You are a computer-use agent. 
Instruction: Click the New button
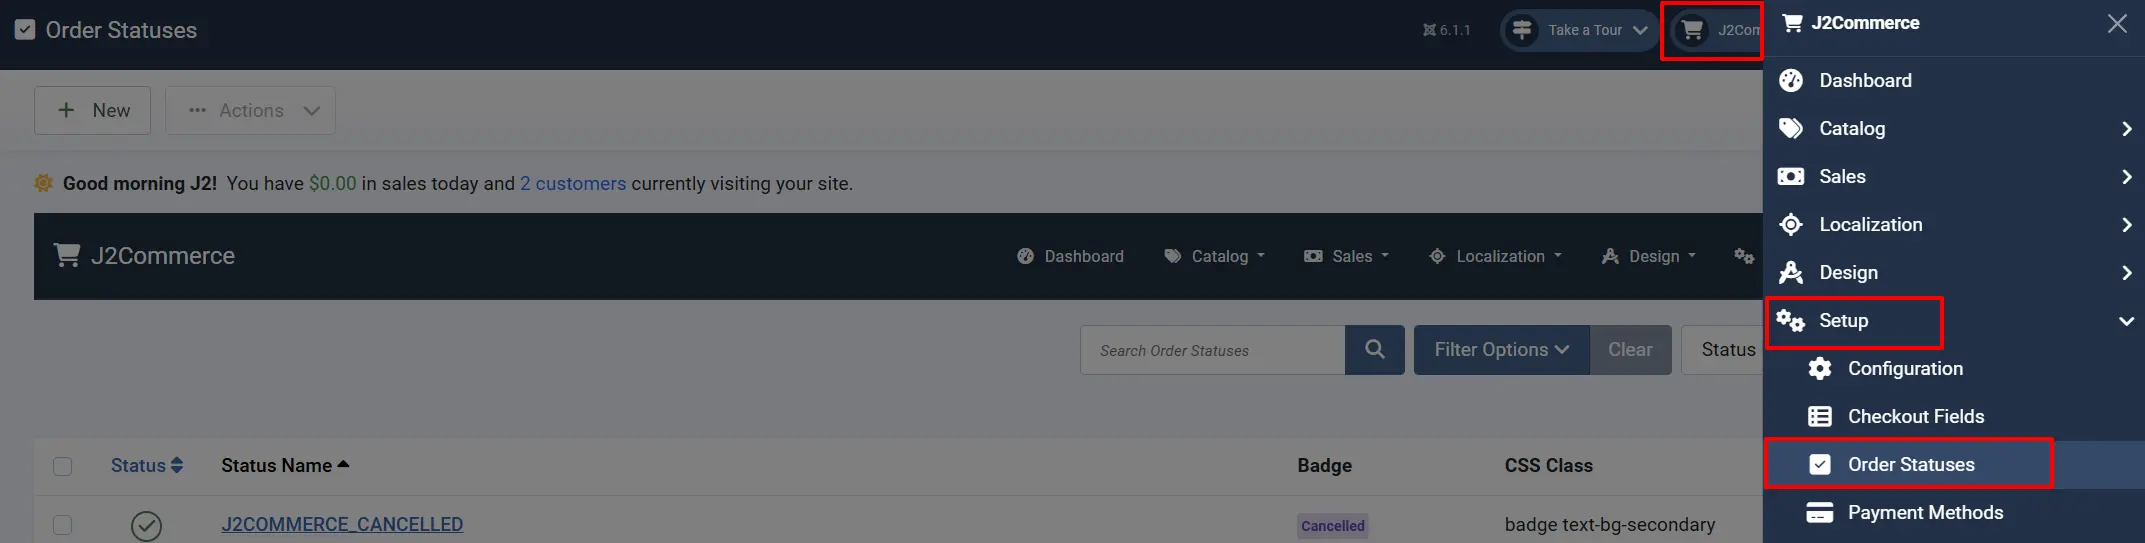[92, 110]
